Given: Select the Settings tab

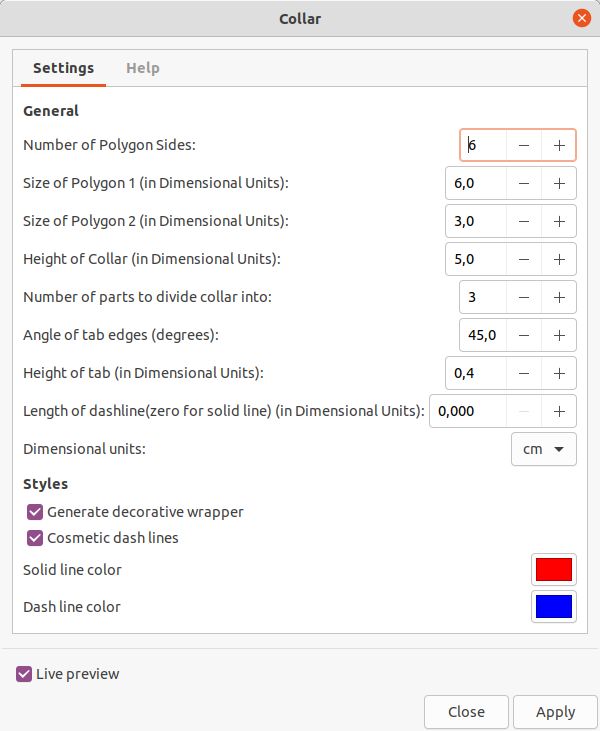Looking at the screenshot, I should point(63,68).
